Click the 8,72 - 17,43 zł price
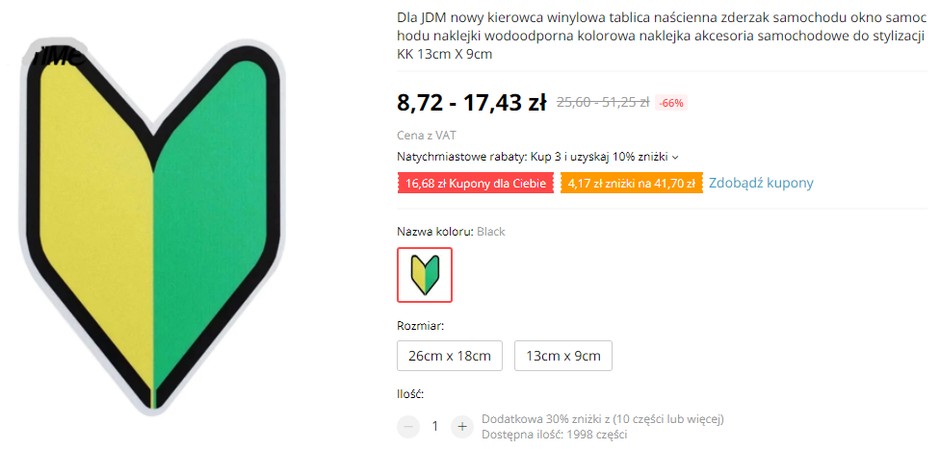The image size is (940, 449). pyautogui.click(x=471, y=103)
